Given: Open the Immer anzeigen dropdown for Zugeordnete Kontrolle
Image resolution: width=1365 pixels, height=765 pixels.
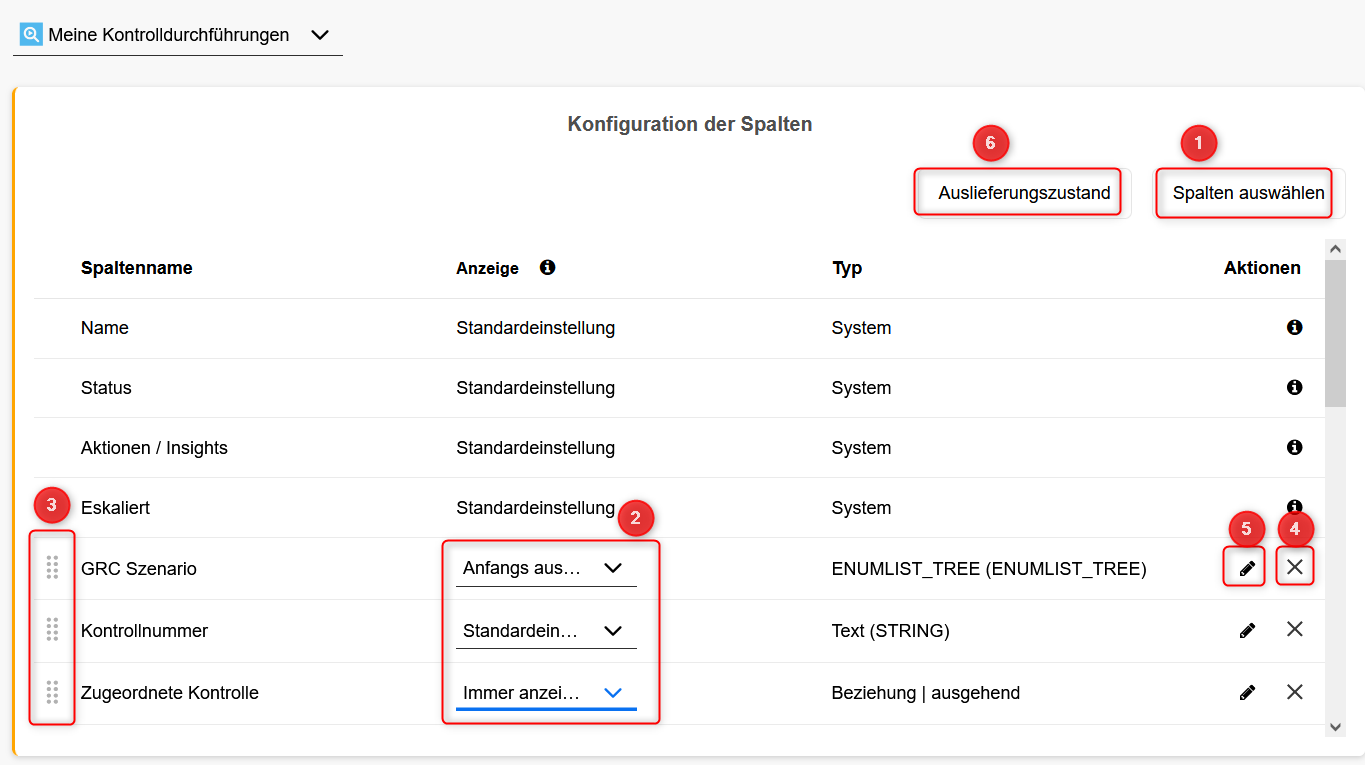Looking at the screenshot, I should pyautogui.click(x=545, y=692).
